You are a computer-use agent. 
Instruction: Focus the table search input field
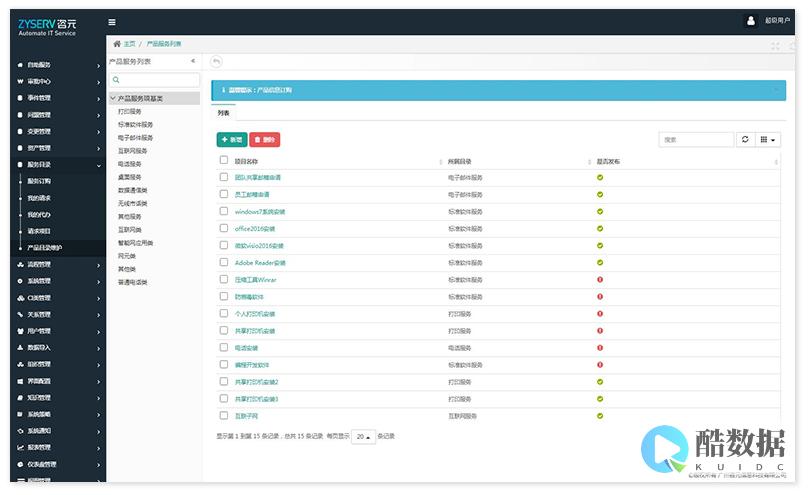point(696,140)
